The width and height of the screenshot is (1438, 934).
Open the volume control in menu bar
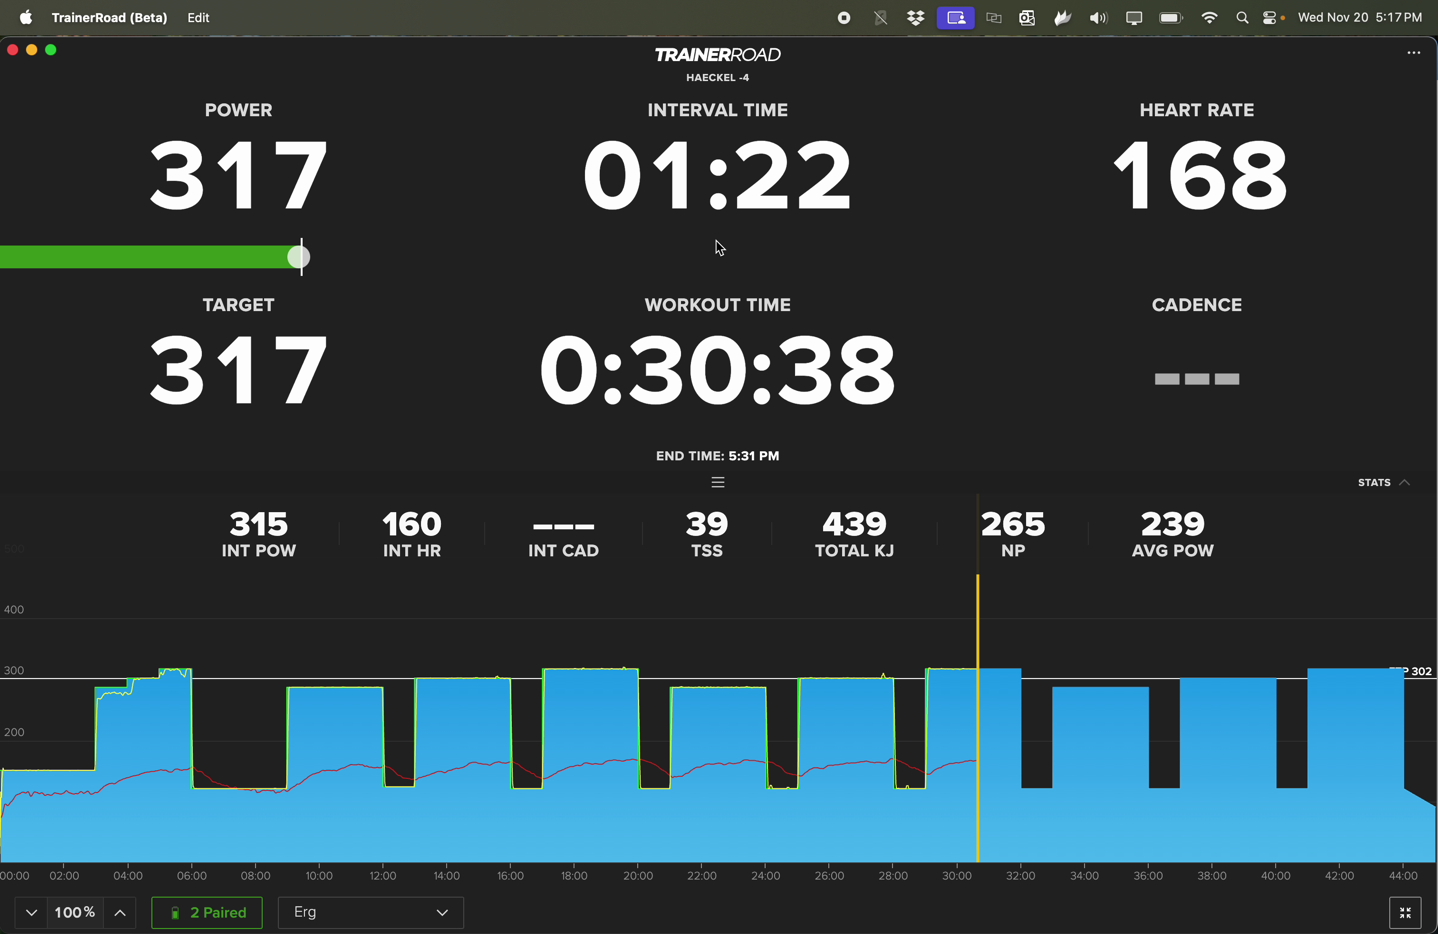(1098, 17)
